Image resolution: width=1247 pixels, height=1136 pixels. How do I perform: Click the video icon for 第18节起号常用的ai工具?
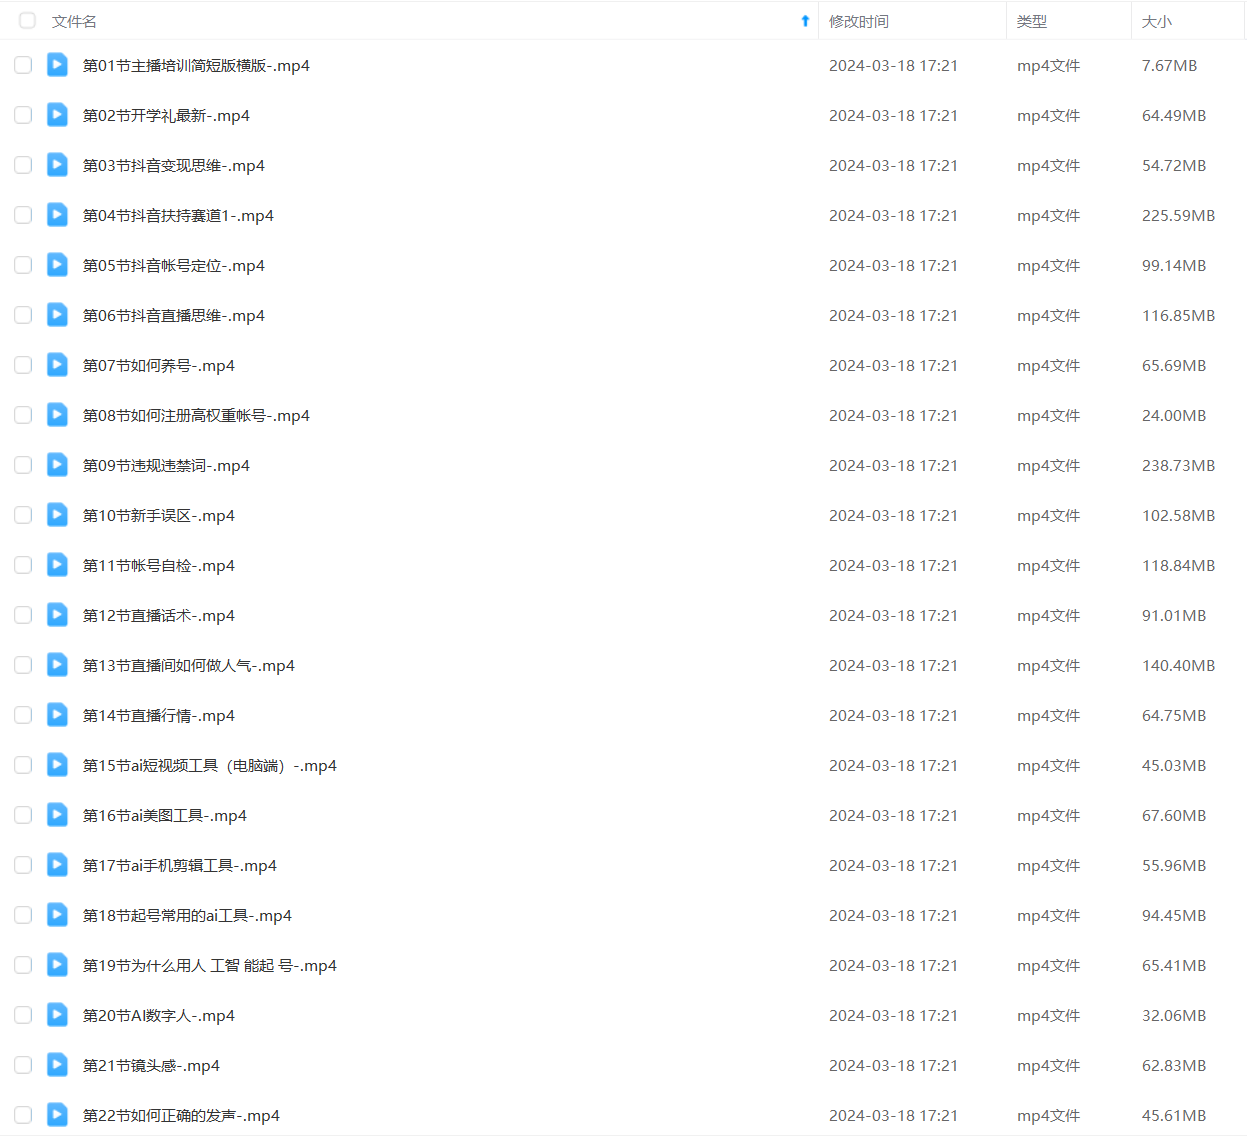pos(57,915)
